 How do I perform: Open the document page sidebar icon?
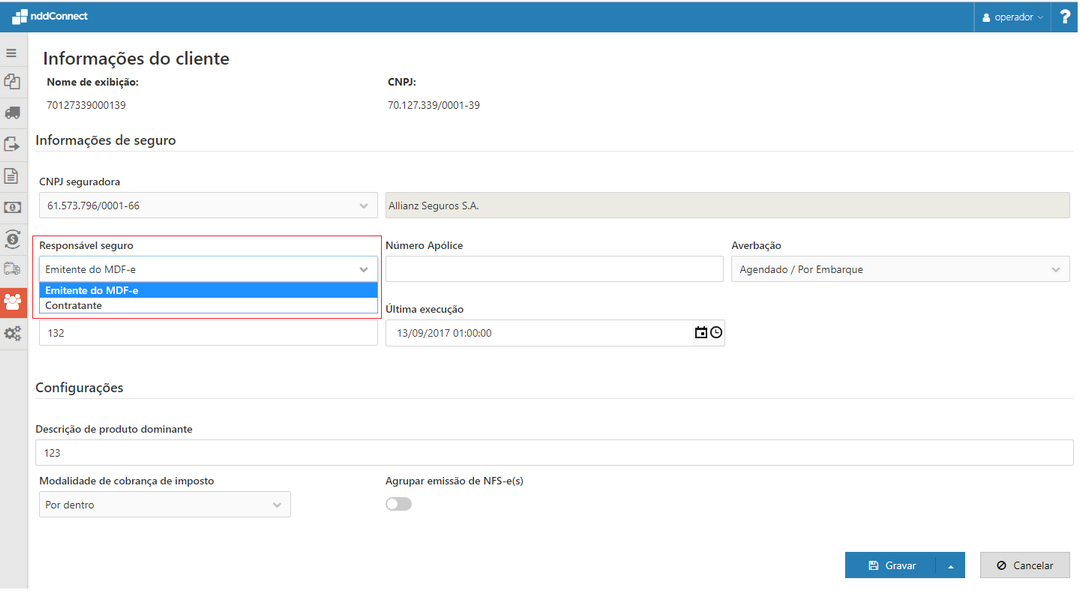(12, 176)
